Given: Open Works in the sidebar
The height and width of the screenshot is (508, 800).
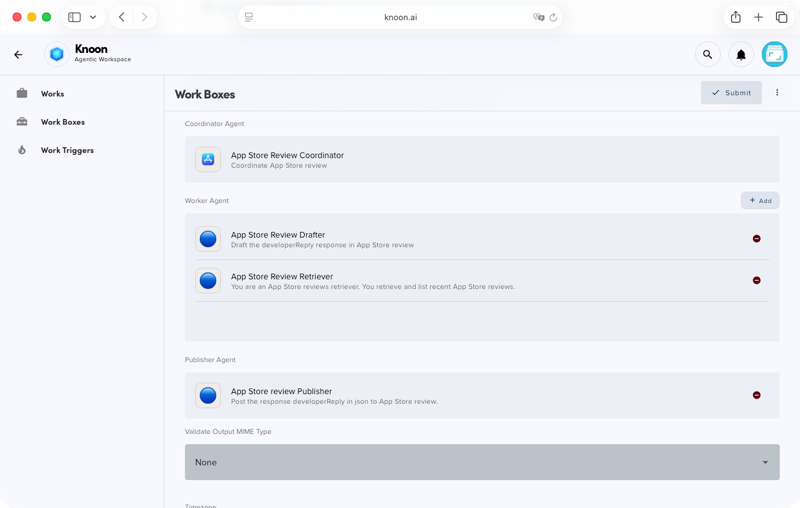Looking at the screenshot, I should [52, 94].
